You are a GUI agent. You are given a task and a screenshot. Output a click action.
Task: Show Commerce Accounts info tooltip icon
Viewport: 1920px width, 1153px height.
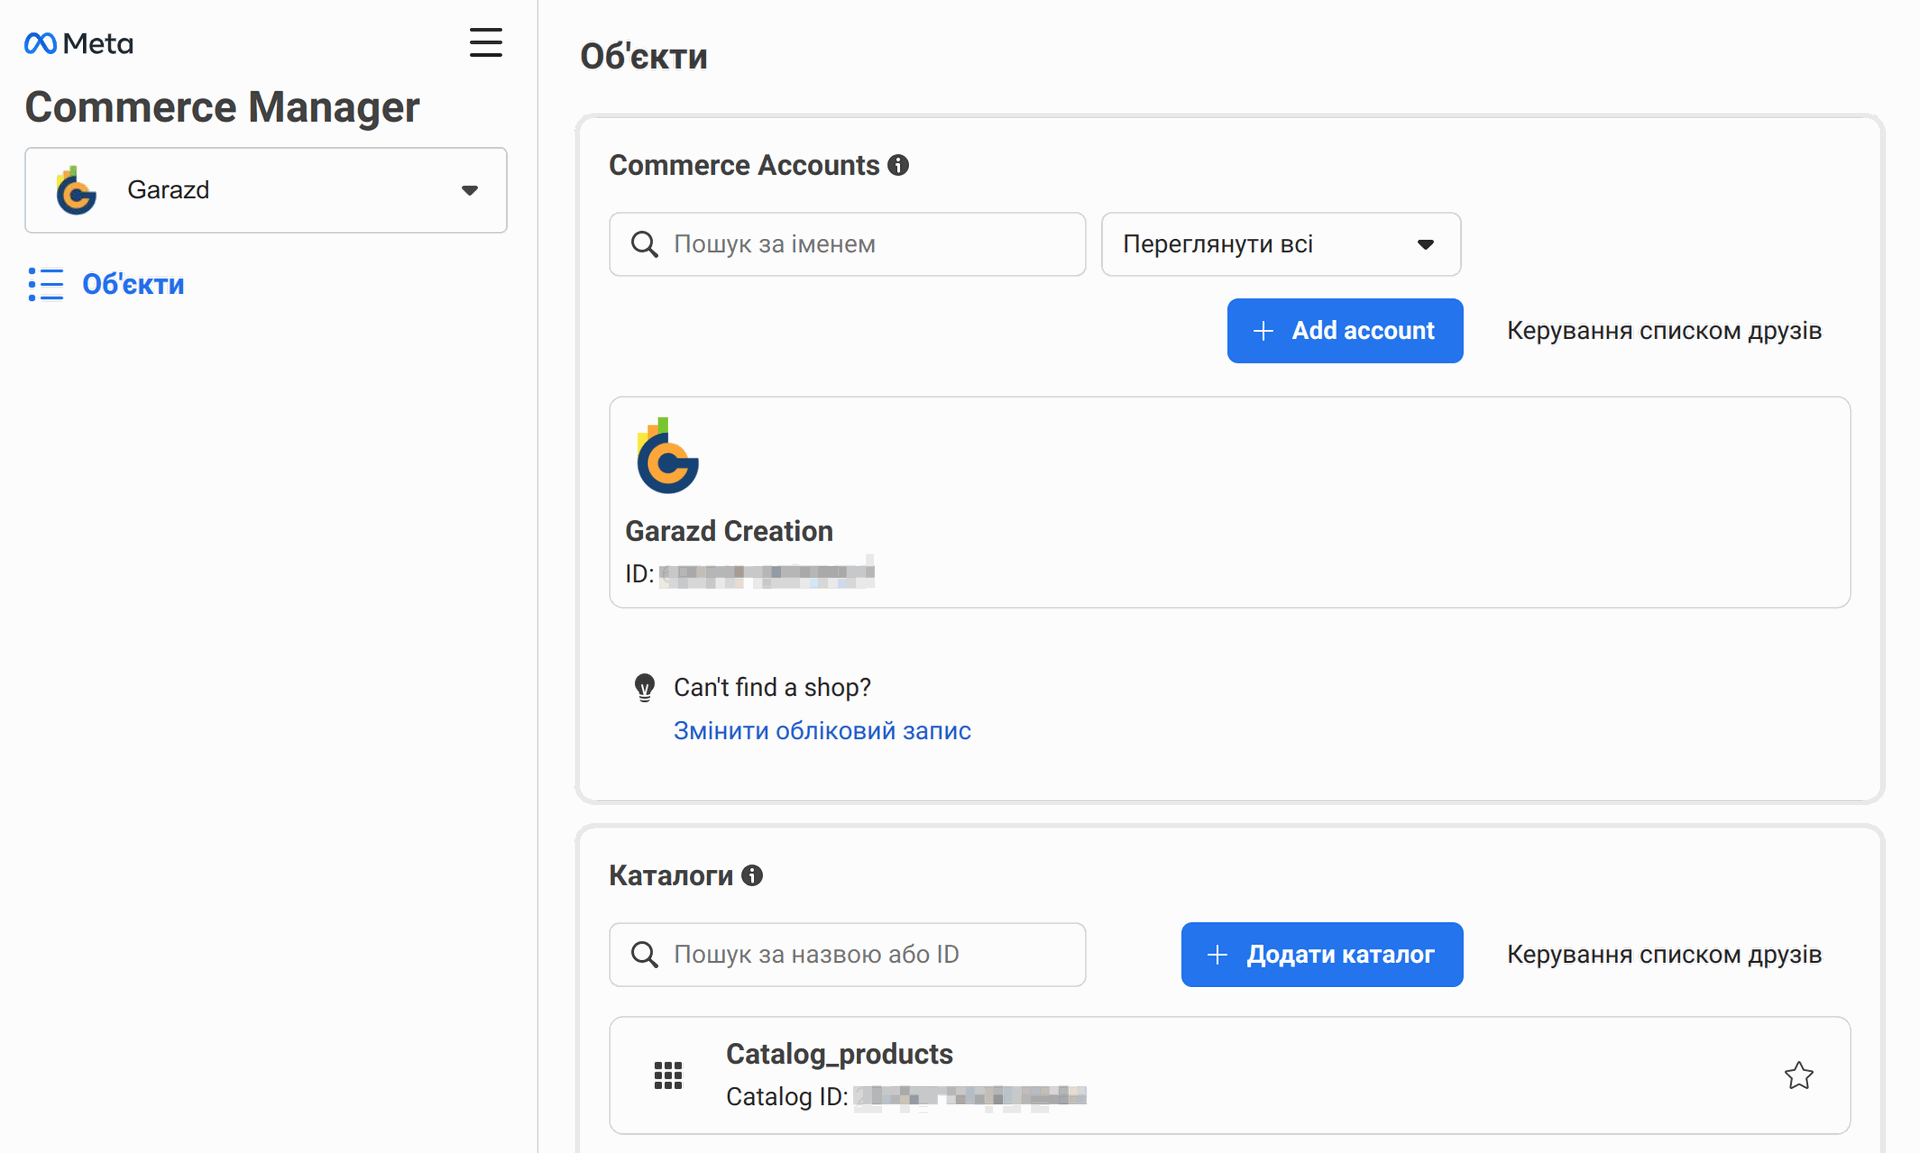[898, 165]
